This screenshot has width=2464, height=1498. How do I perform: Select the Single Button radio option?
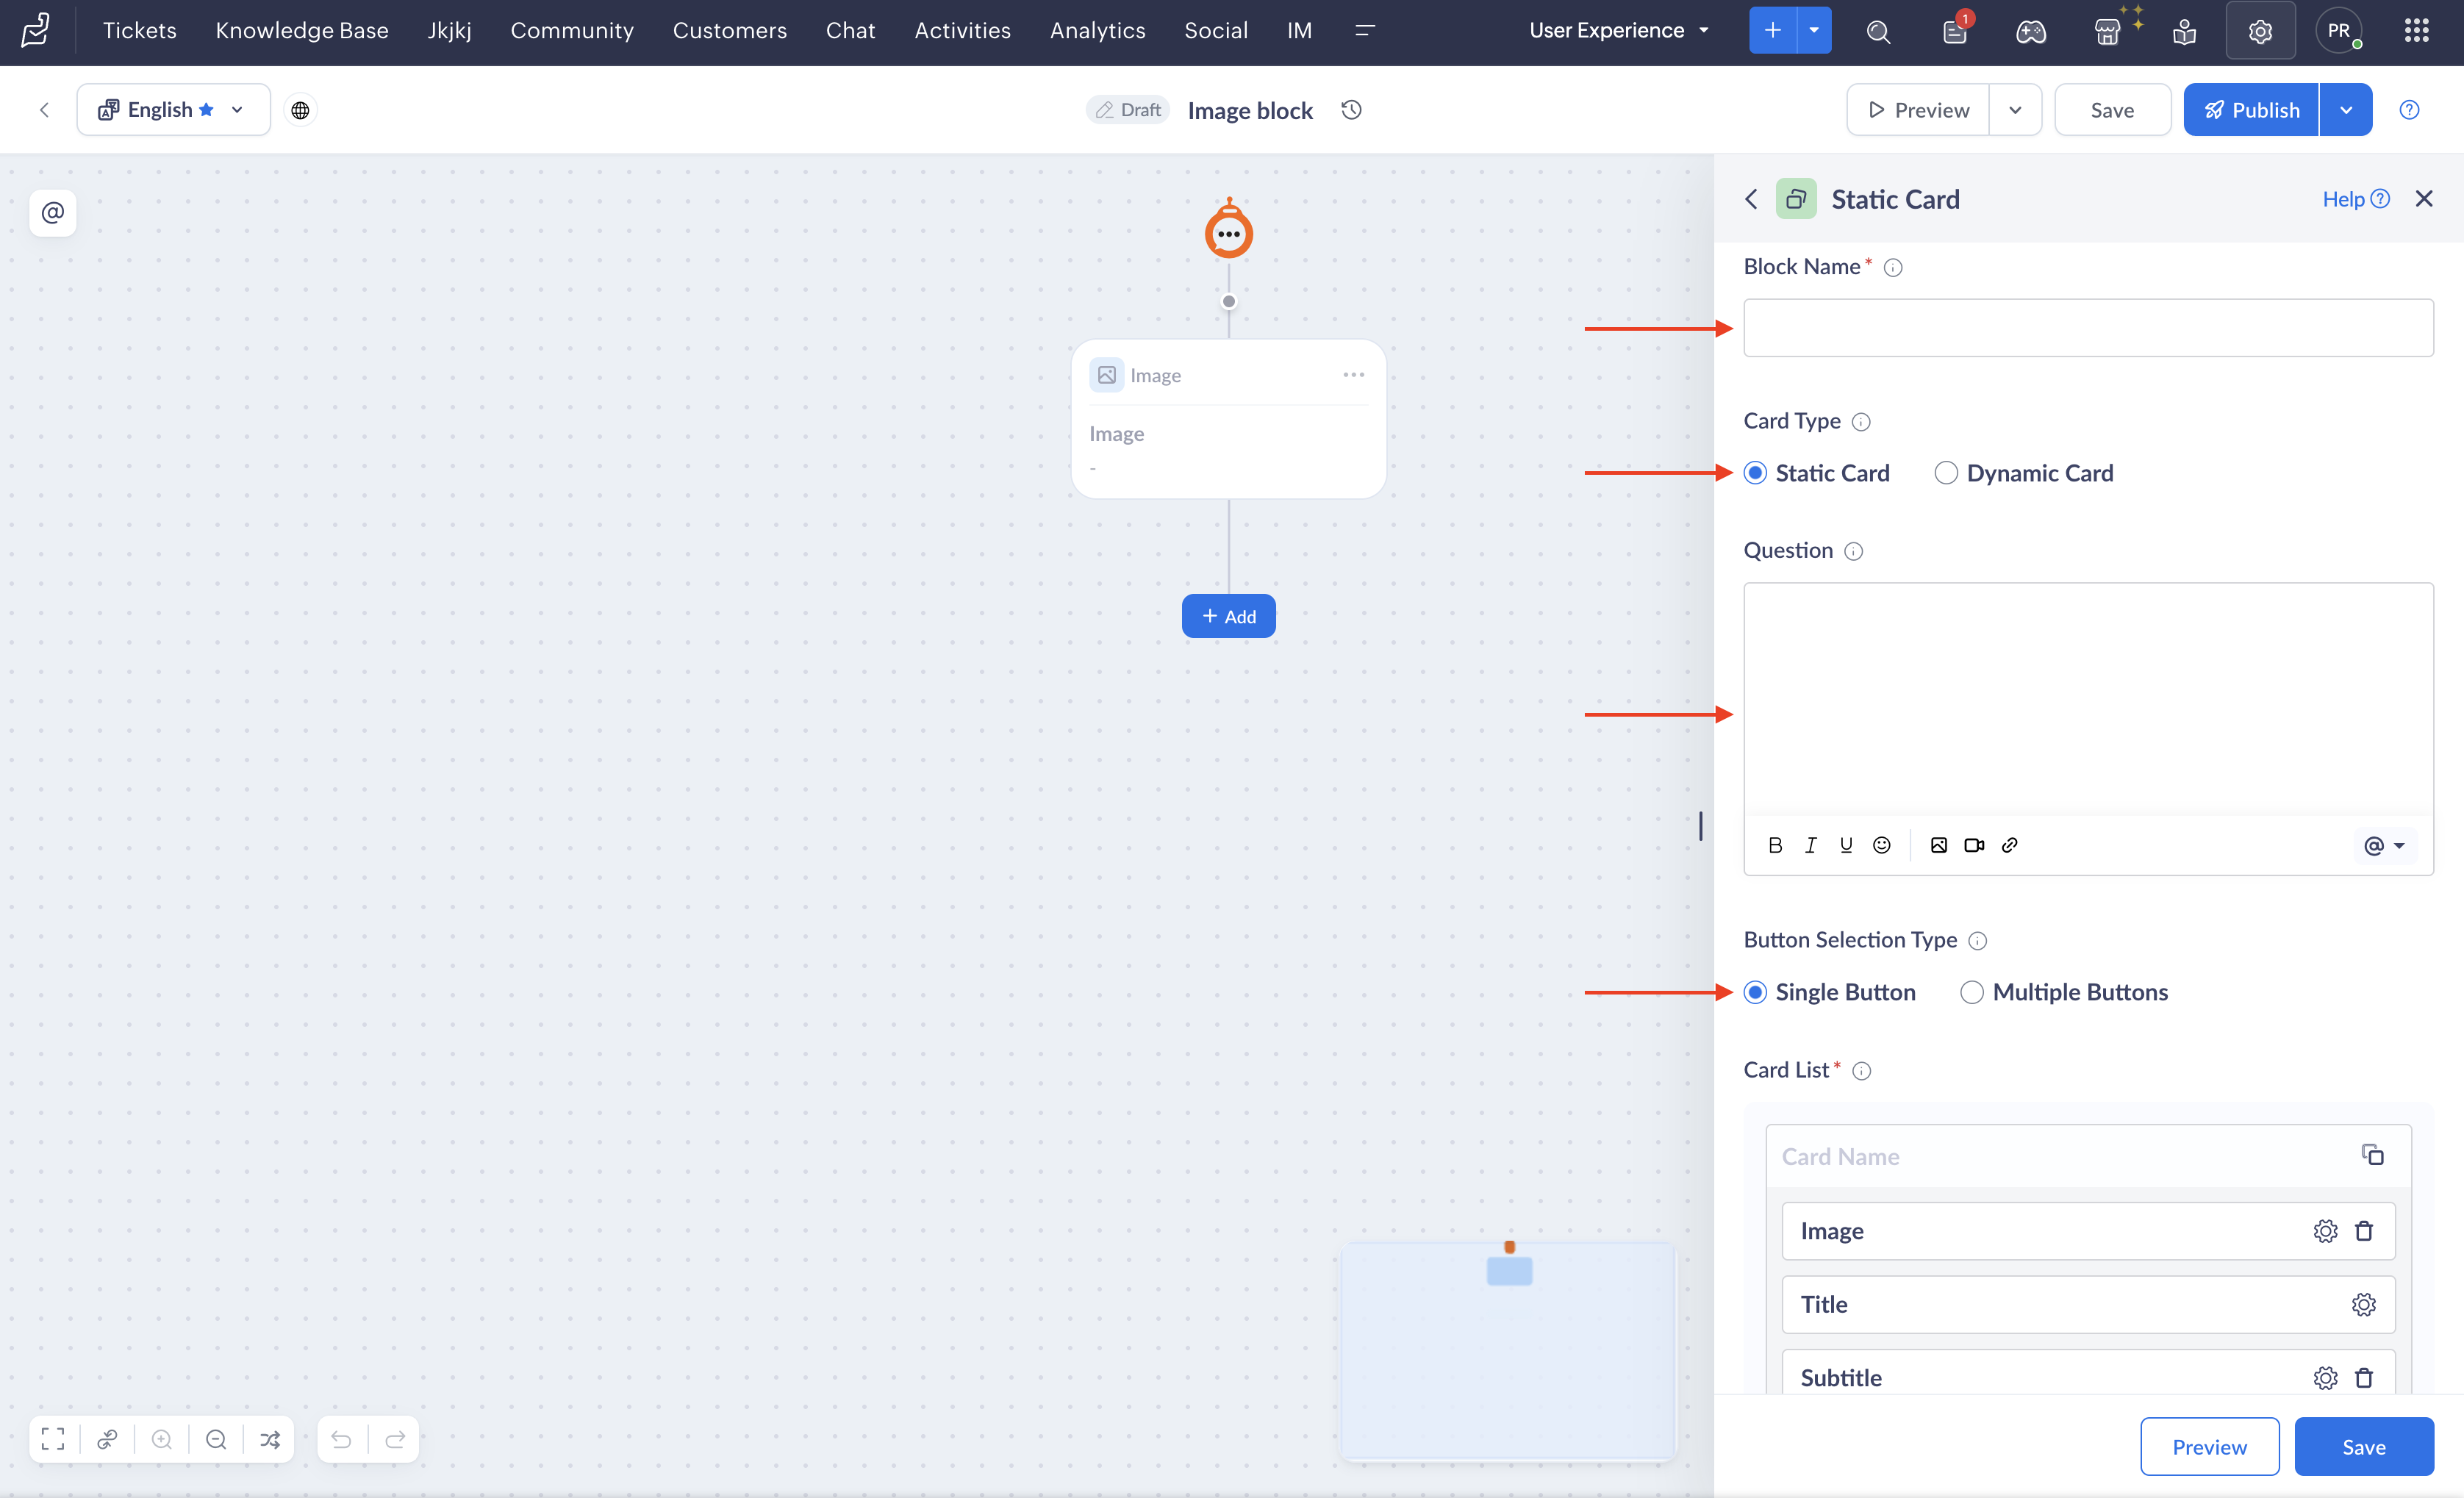(1756, 992)
